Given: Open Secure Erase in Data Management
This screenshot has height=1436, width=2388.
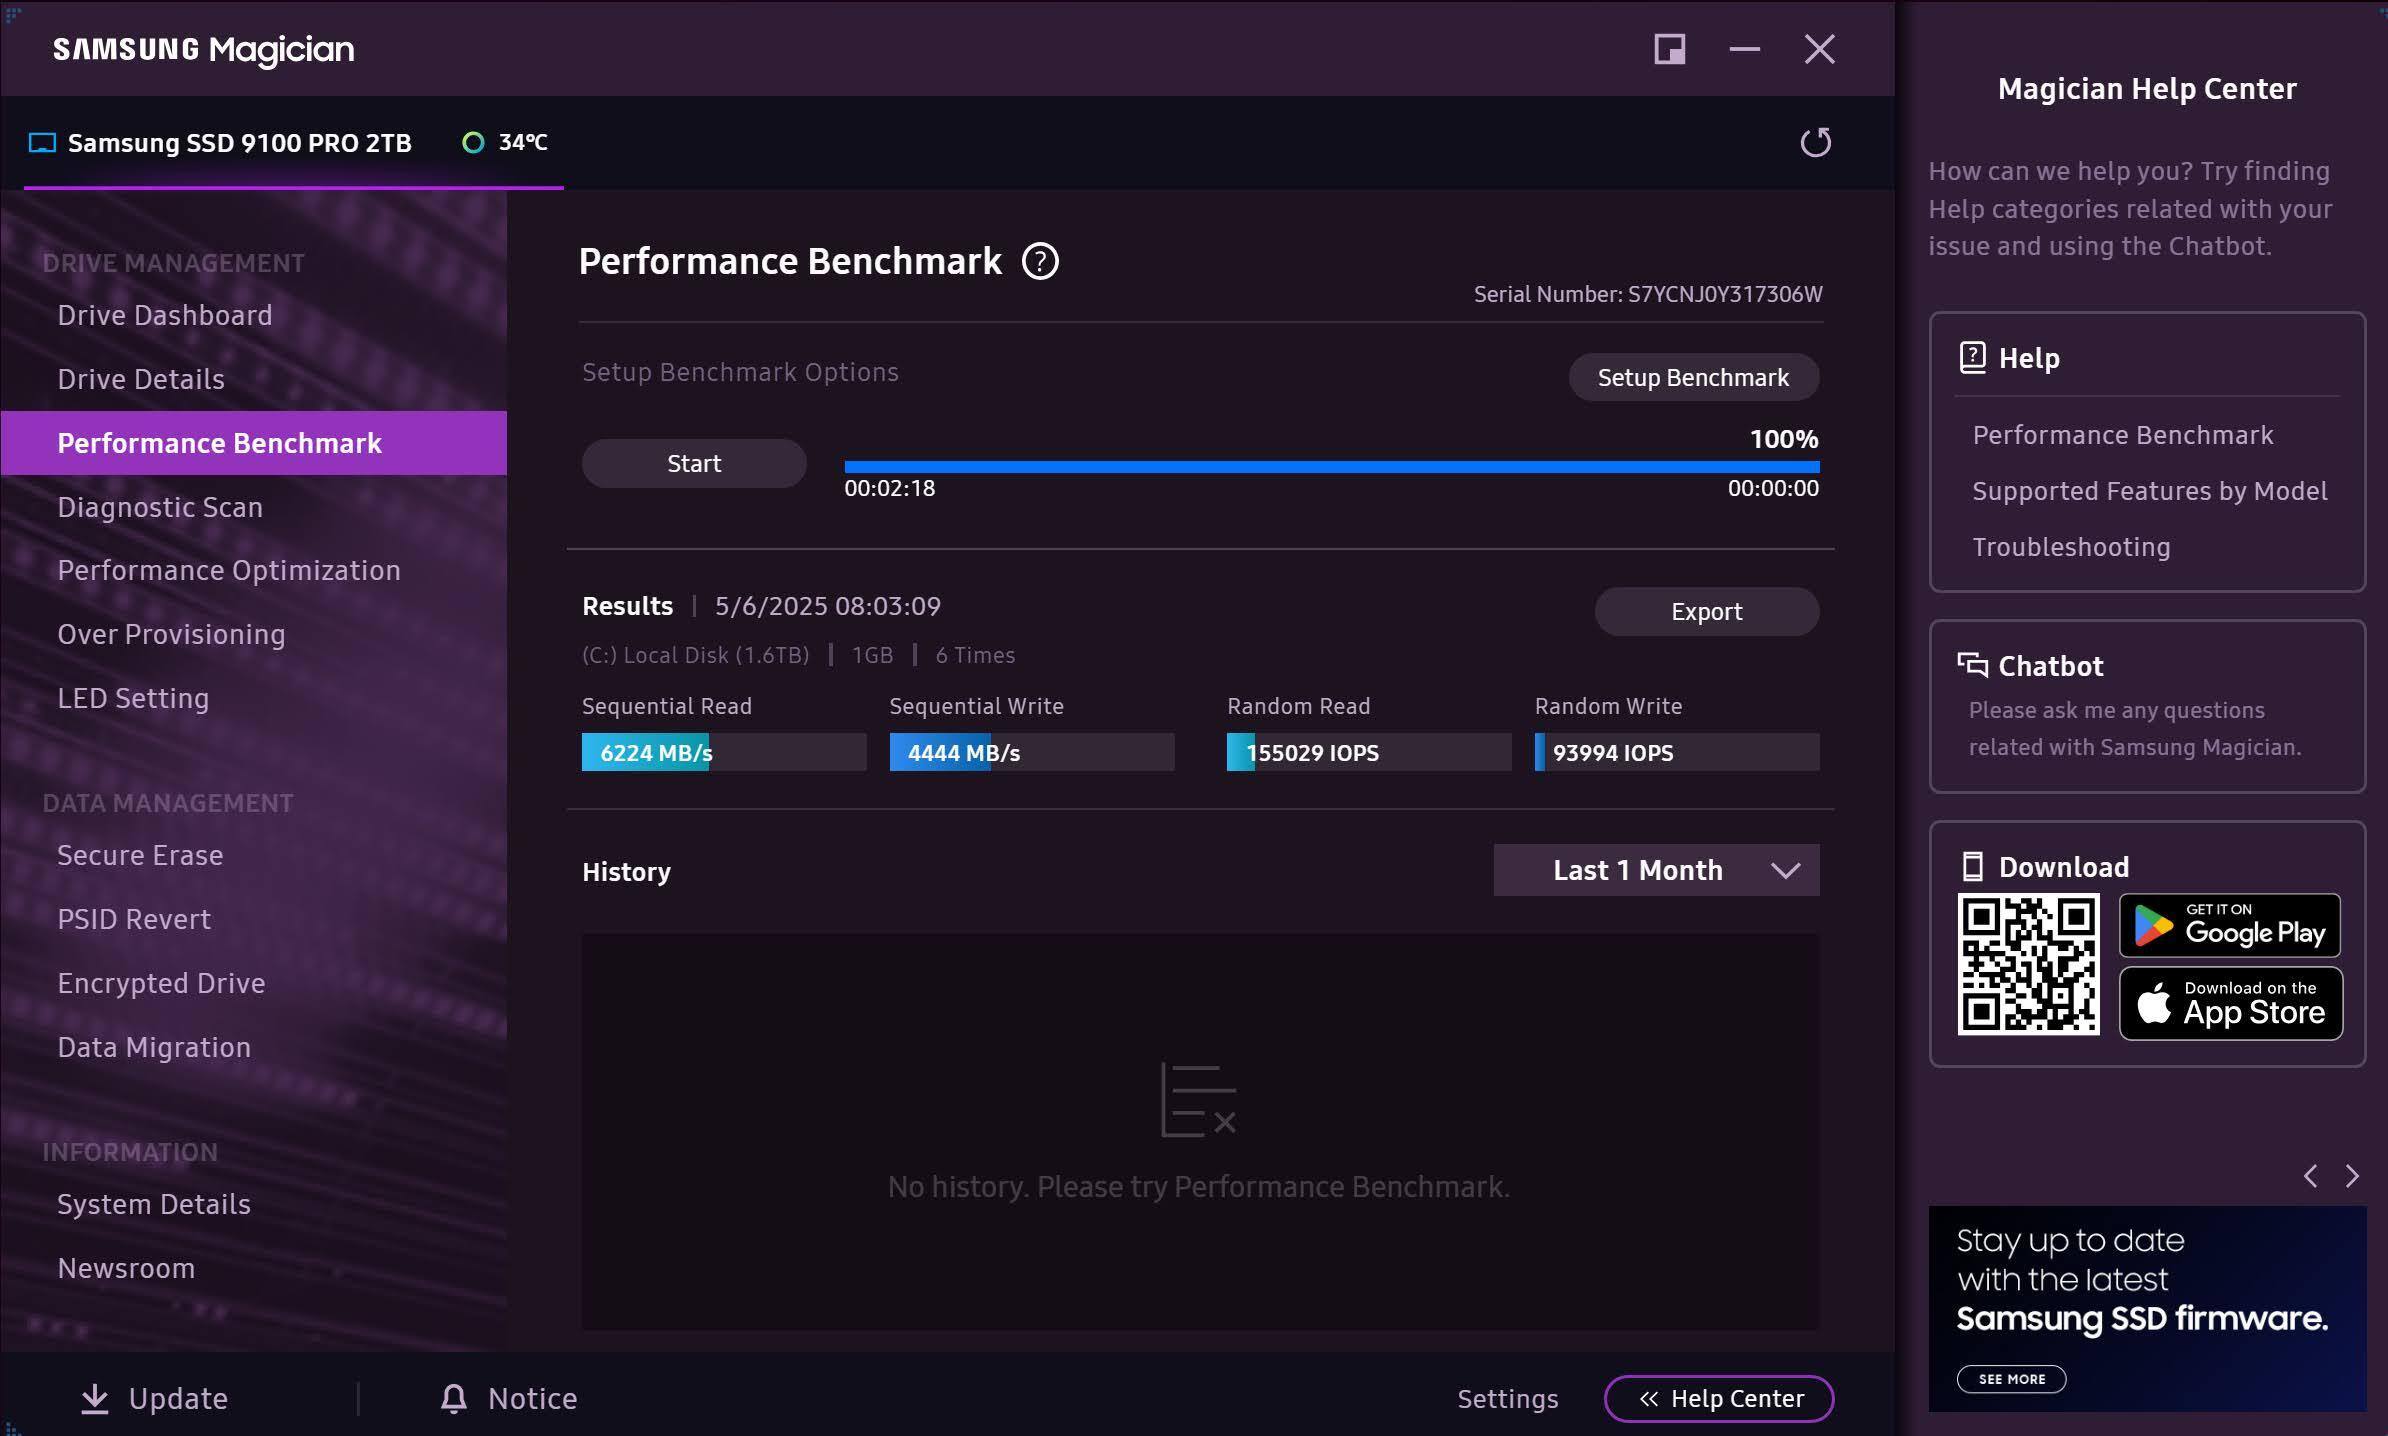Looking at the screenshot, I should [x=140, y=855].
